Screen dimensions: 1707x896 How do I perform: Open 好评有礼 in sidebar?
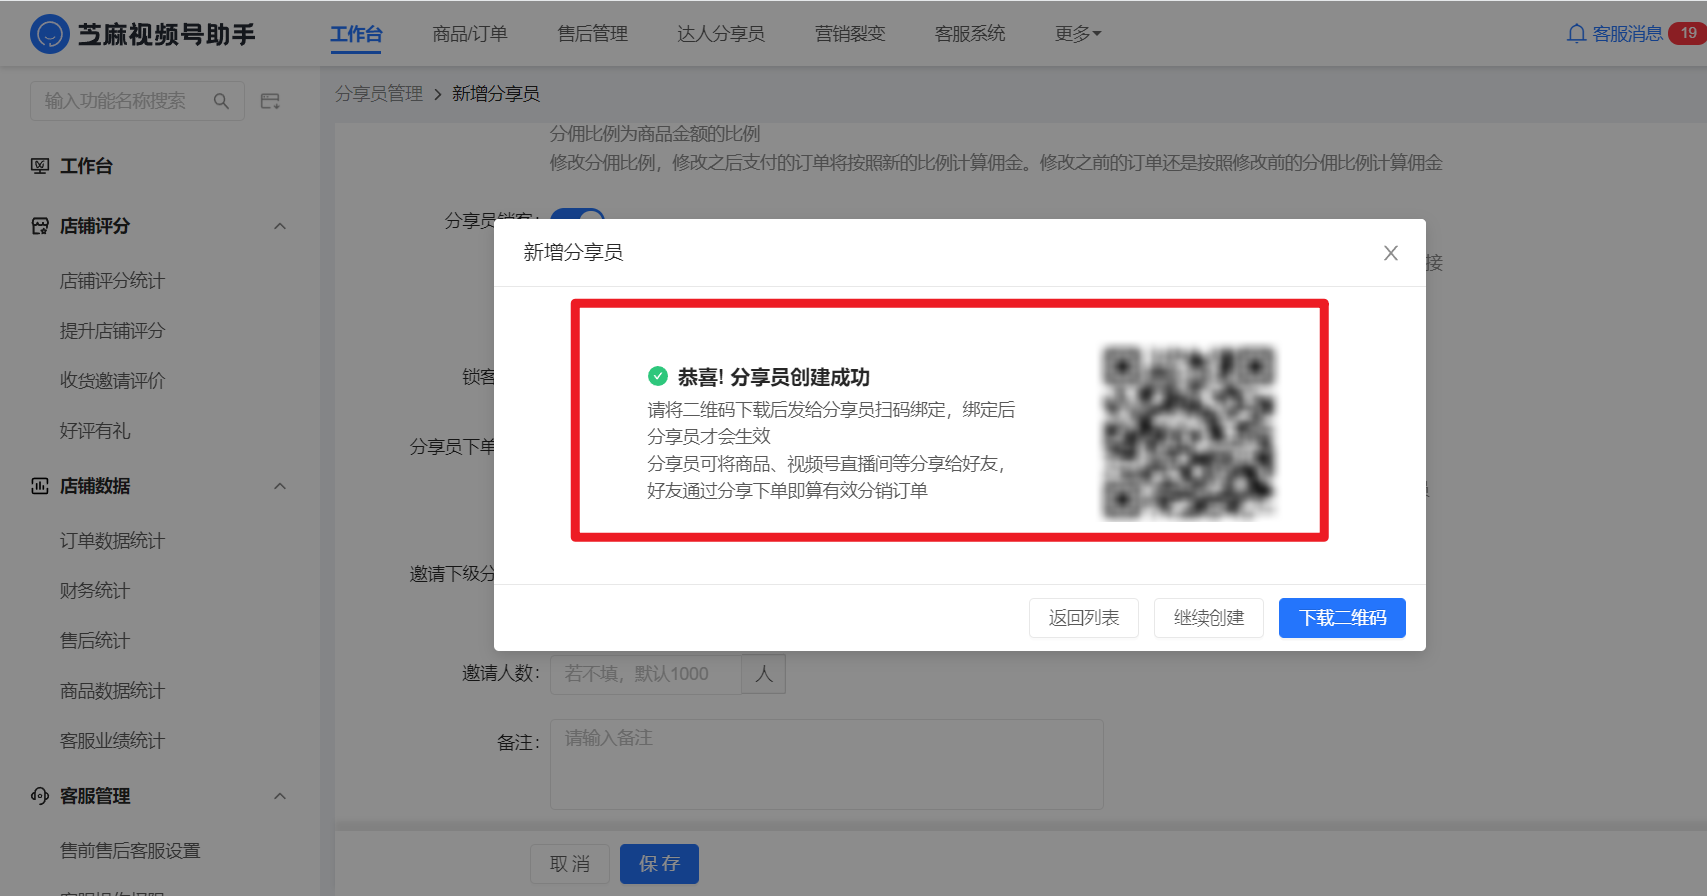pos(95,431)
